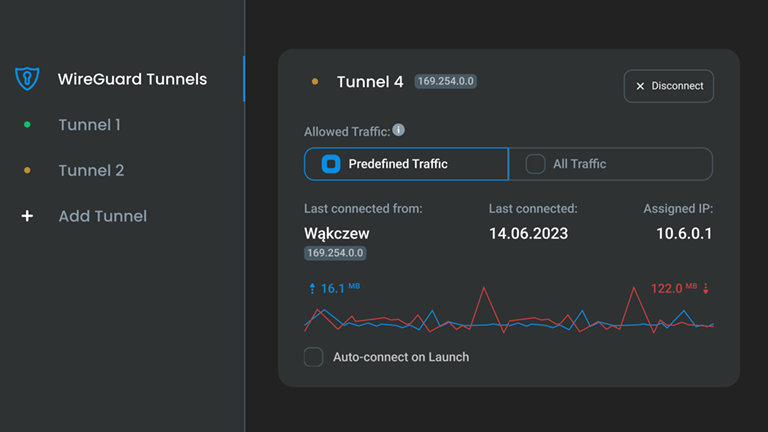Screen dimensions: 768x432
Task: Click the assigned IP 10.6.0.1
Action: click(685, 233)
